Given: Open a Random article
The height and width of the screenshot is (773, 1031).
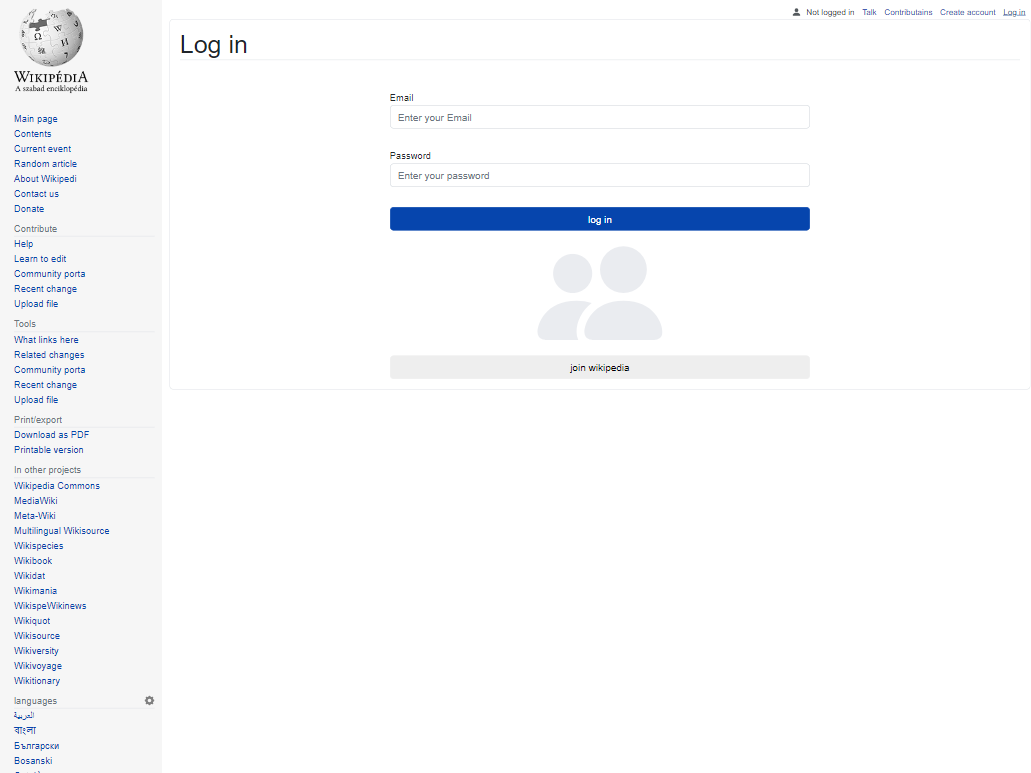Looking at the screenshot, I should (45, 164).
